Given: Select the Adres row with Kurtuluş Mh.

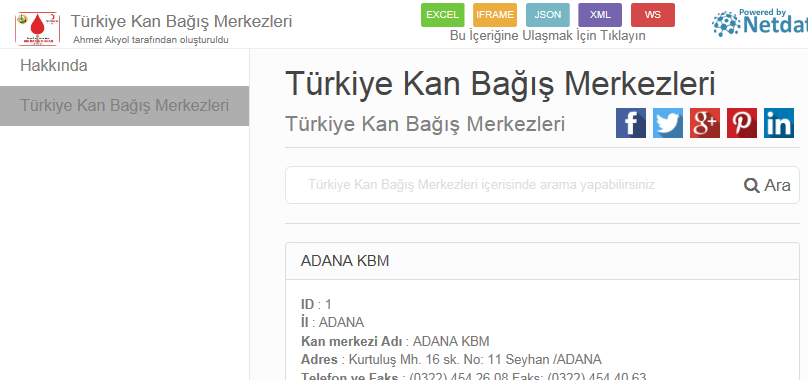Looking at the screenshot, I should (451, 359).
